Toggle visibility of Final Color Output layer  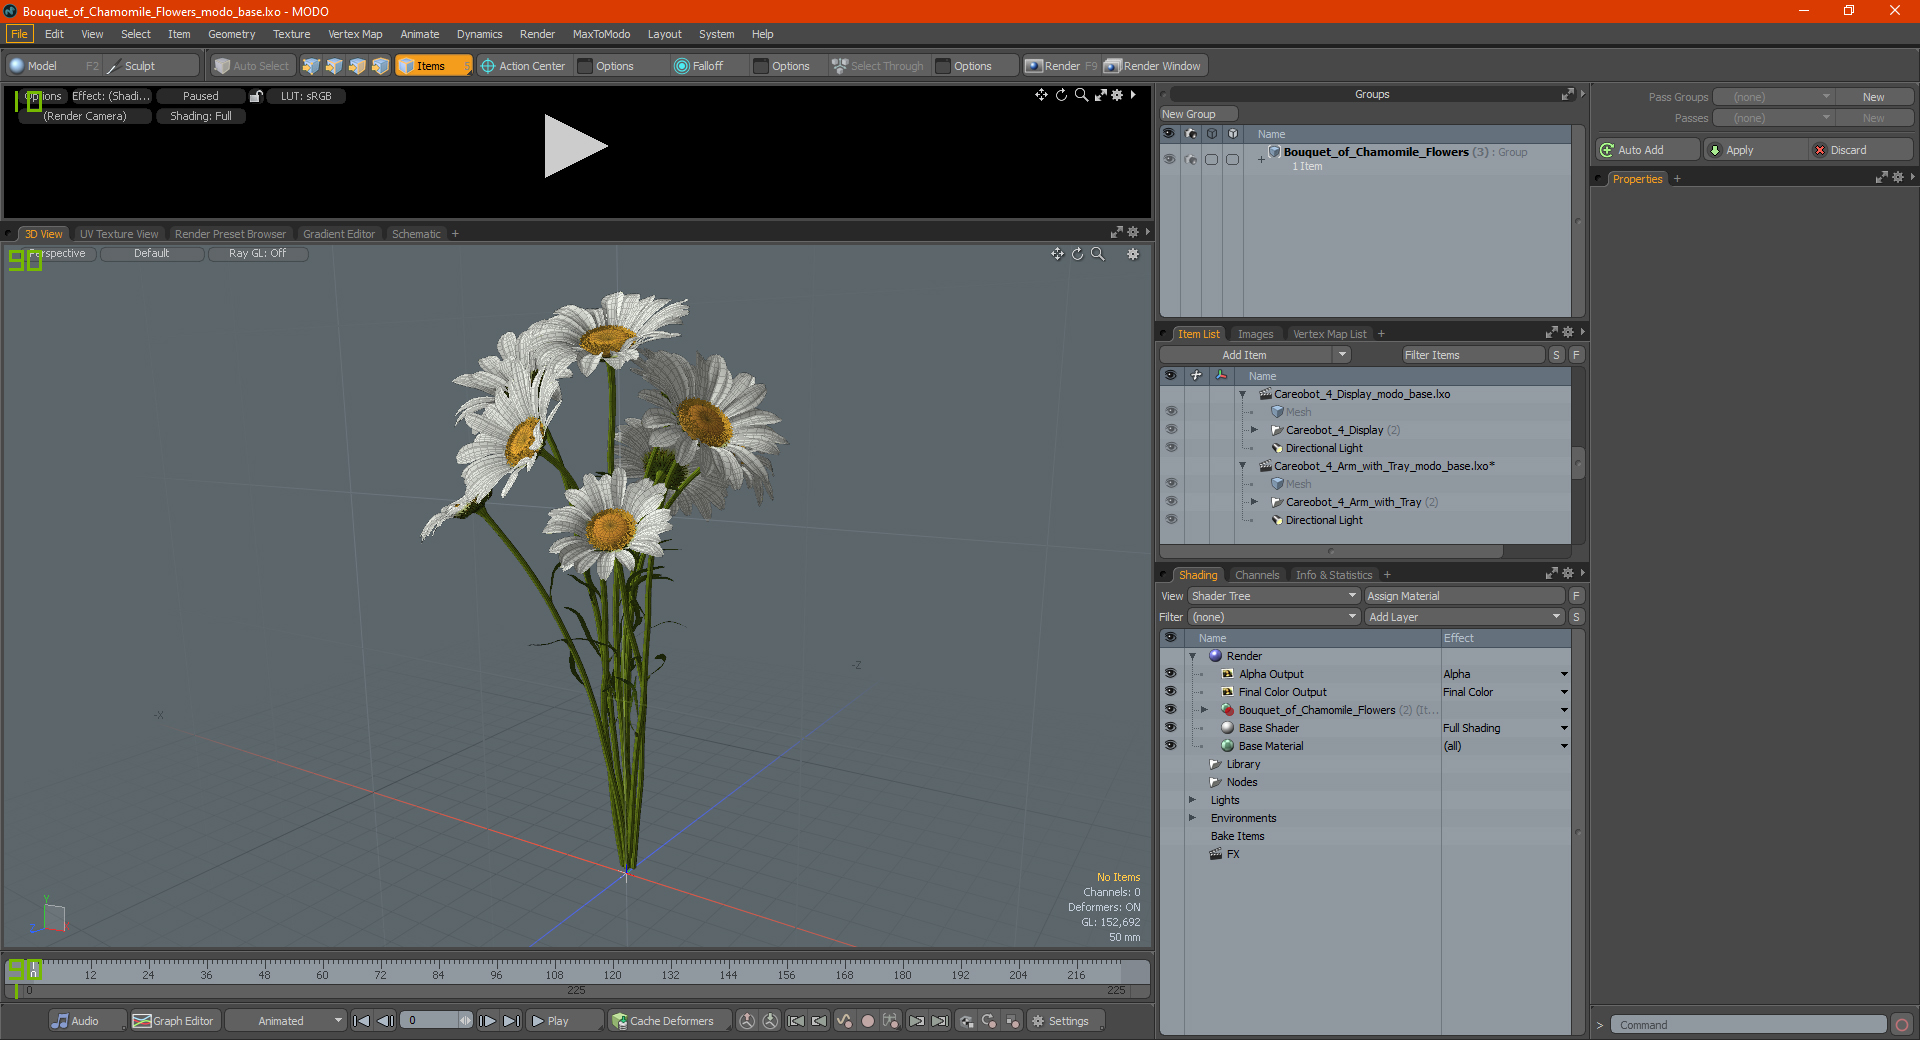1170,692
